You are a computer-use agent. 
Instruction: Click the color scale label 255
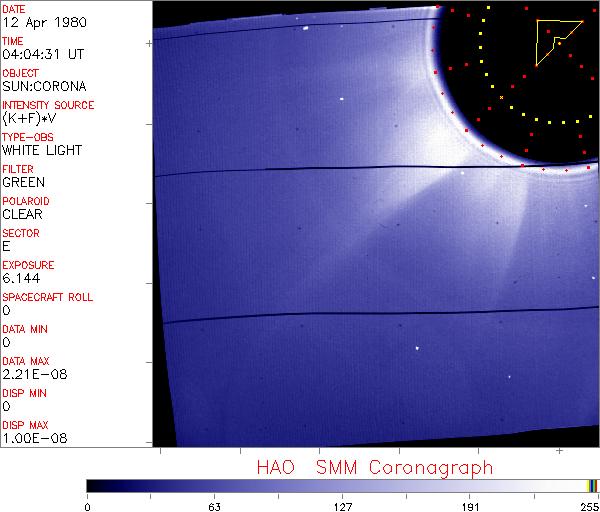(590, 507)
